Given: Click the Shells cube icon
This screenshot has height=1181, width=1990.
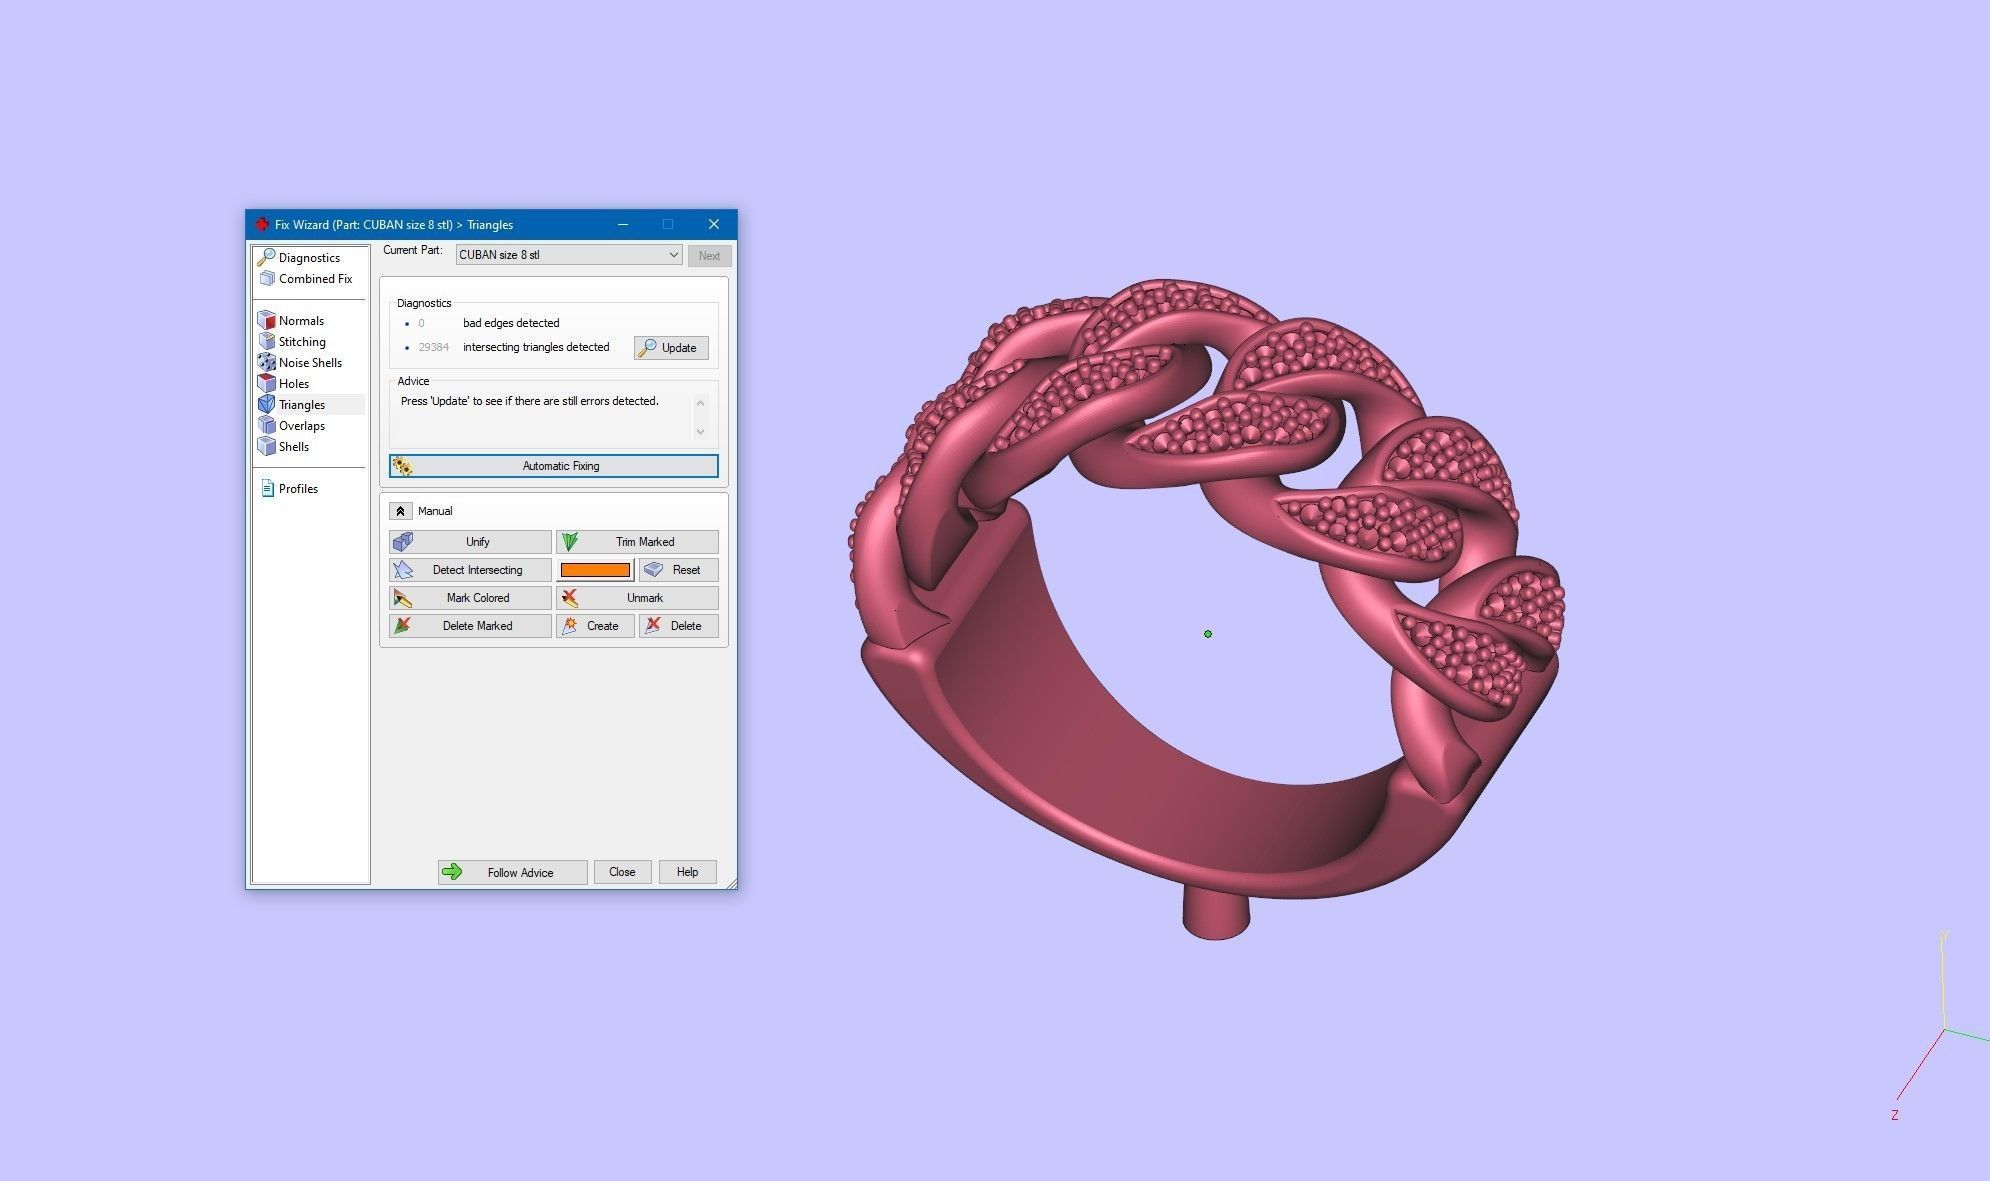Looking at the screenshot, I should click(266, 447).
